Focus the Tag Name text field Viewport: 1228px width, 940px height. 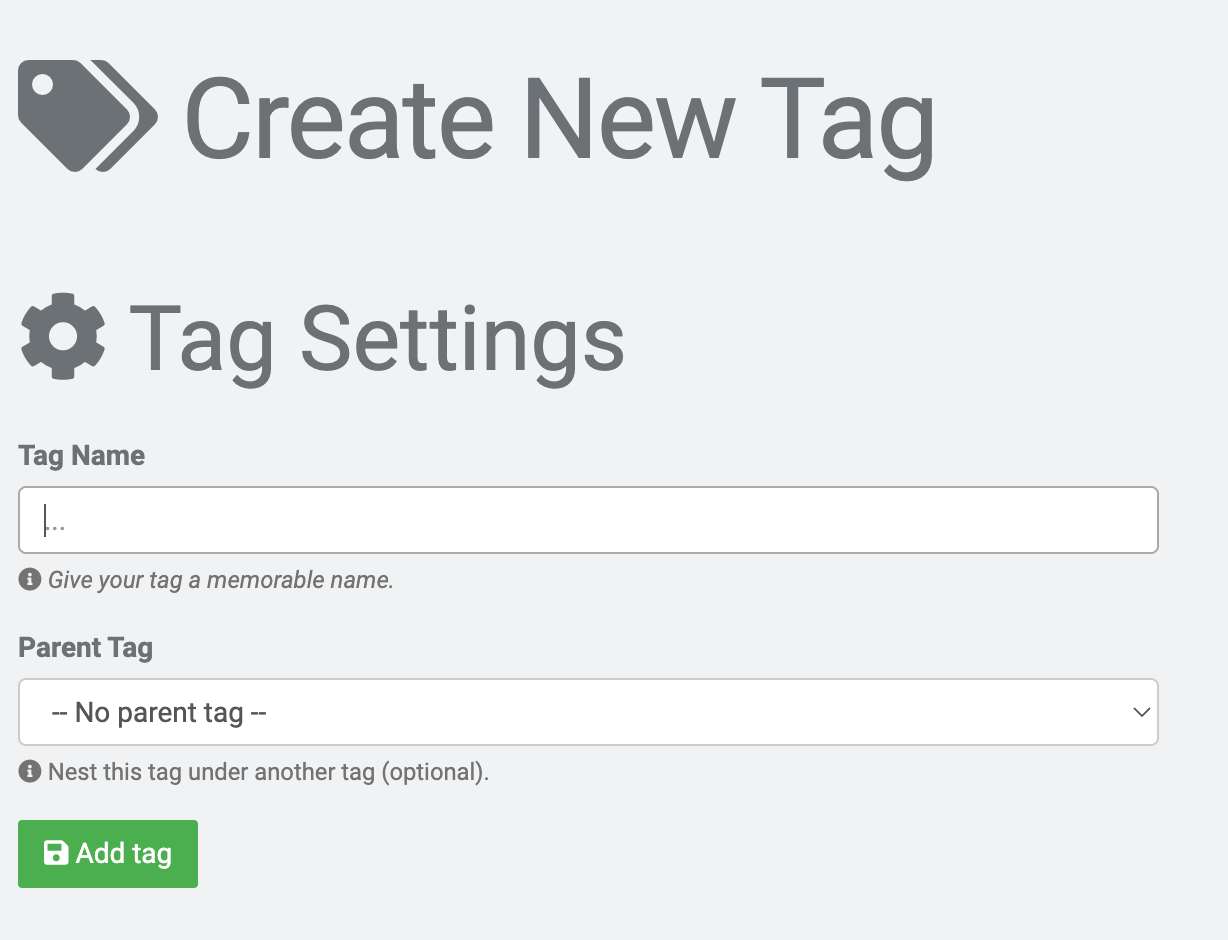(588, 520)
